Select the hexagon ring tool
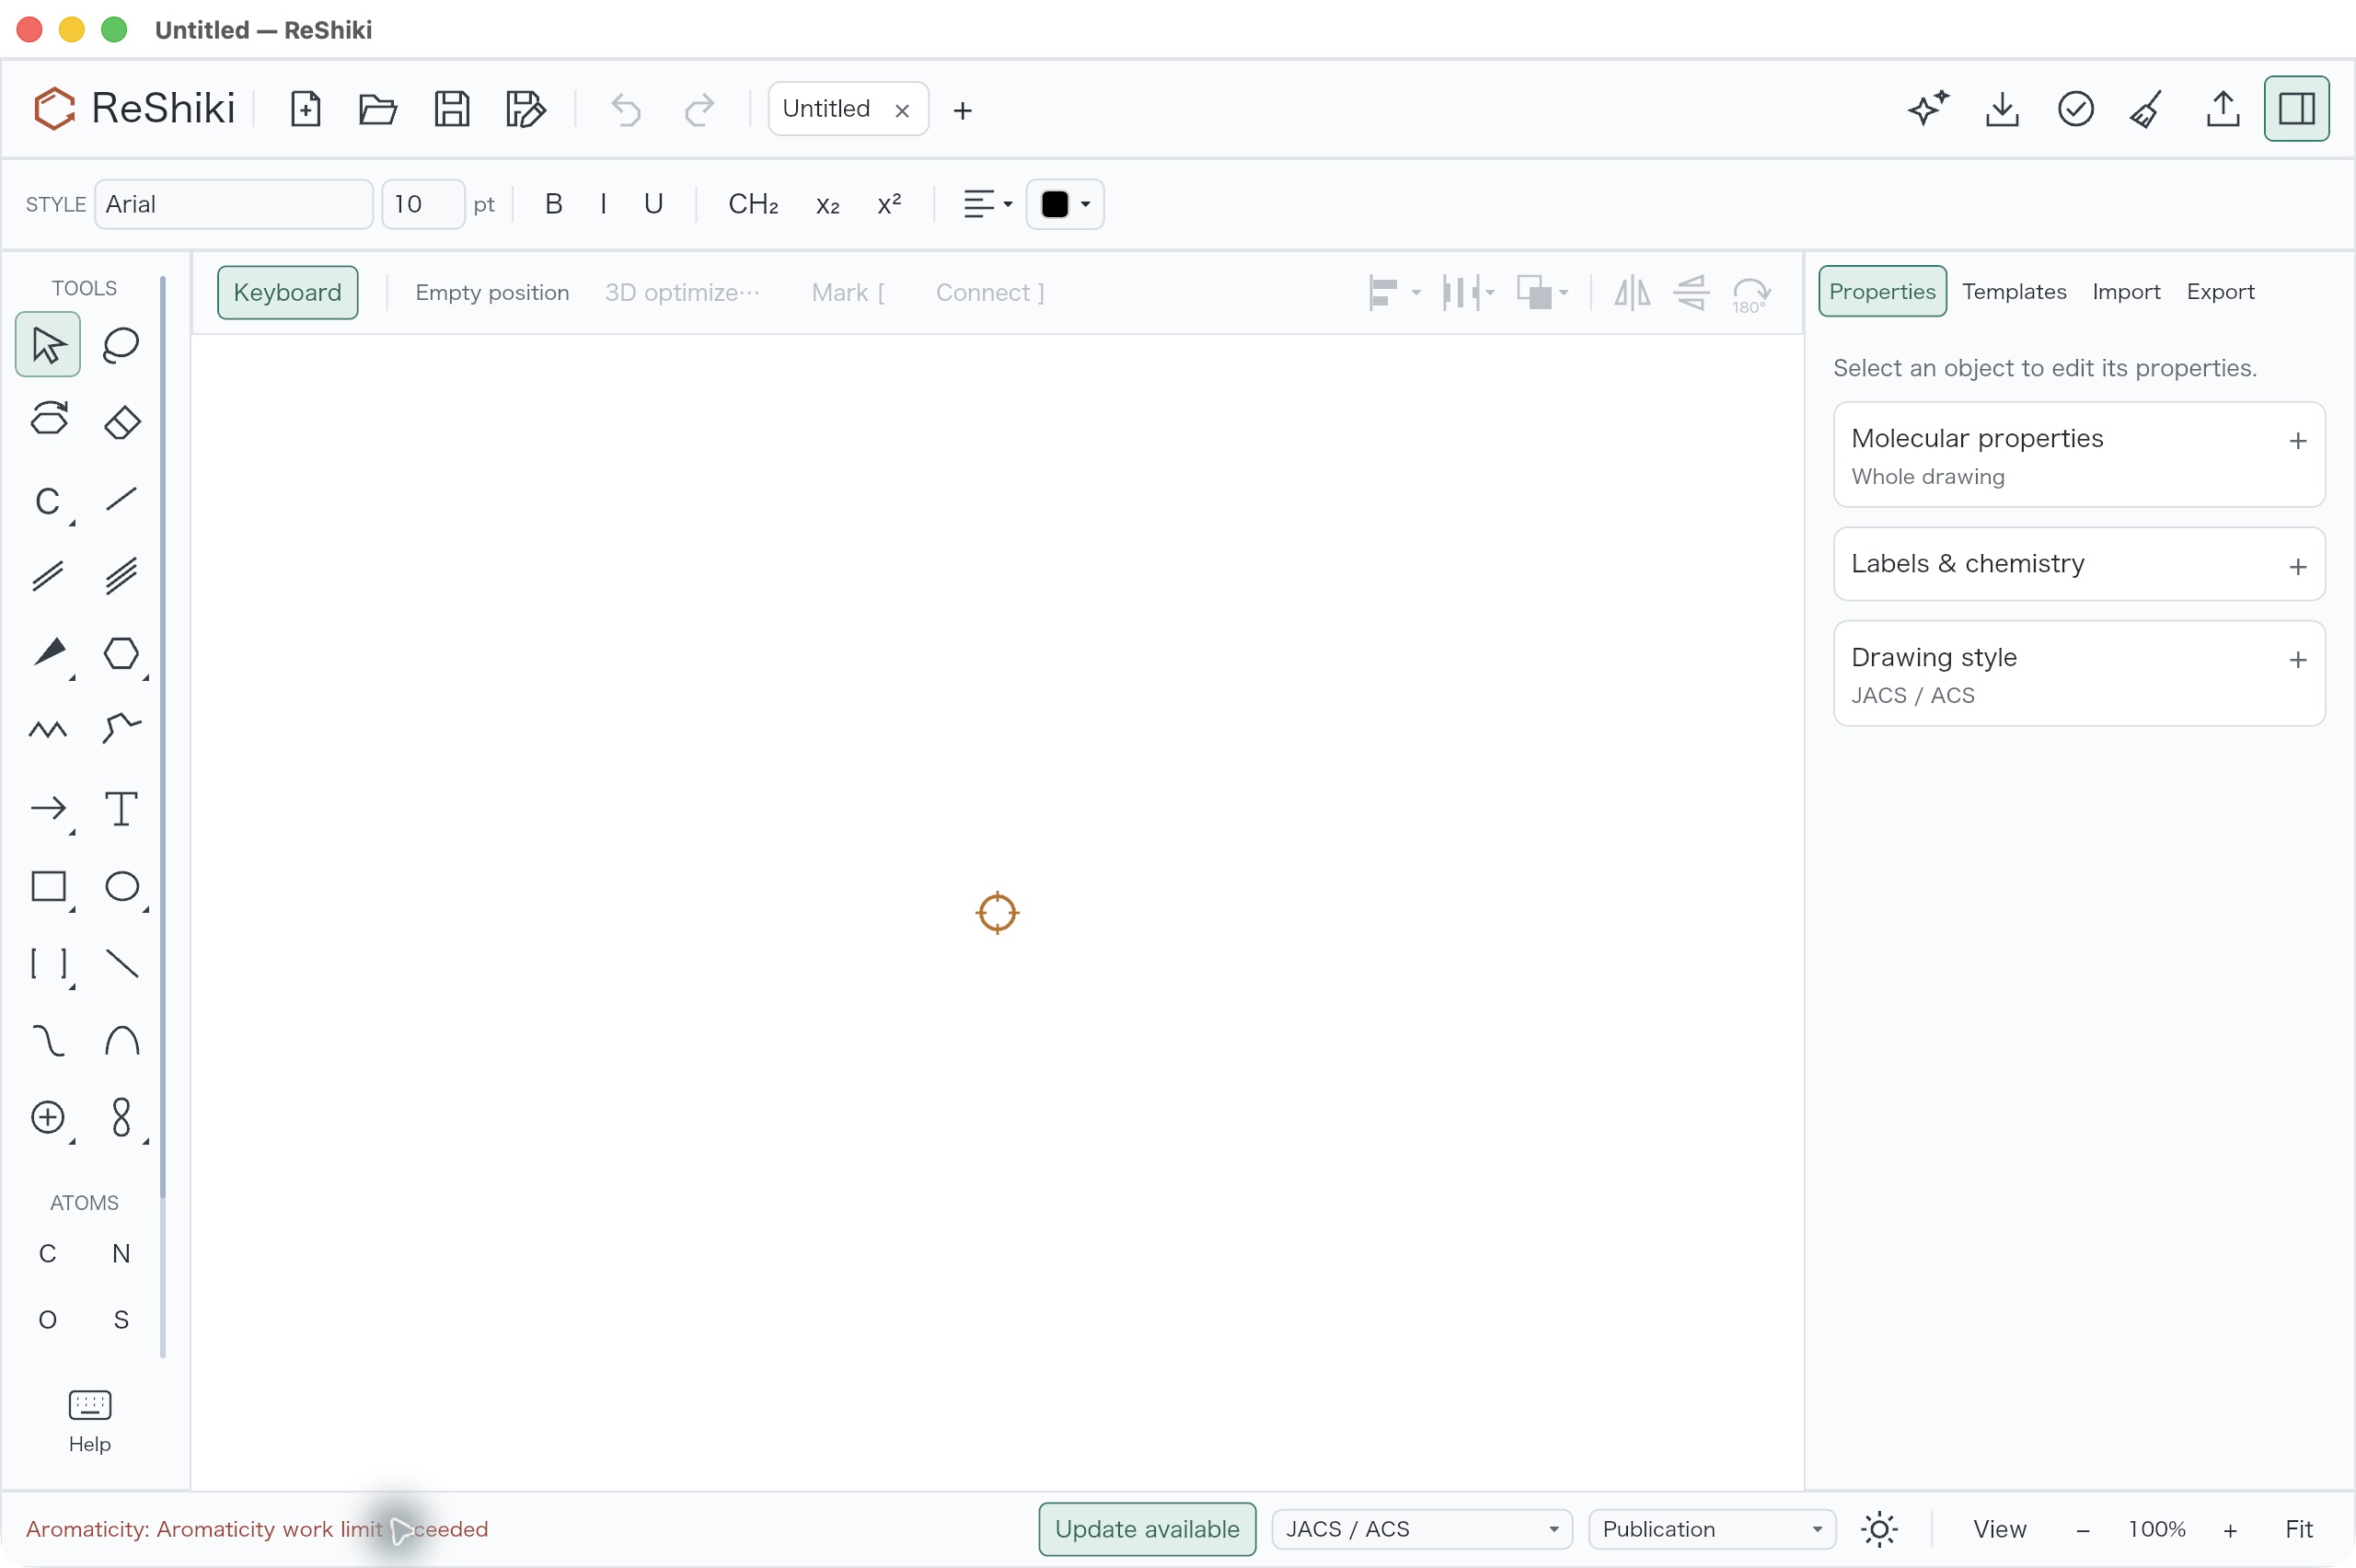This screenshot has height=1568, width=2356. 121,653
